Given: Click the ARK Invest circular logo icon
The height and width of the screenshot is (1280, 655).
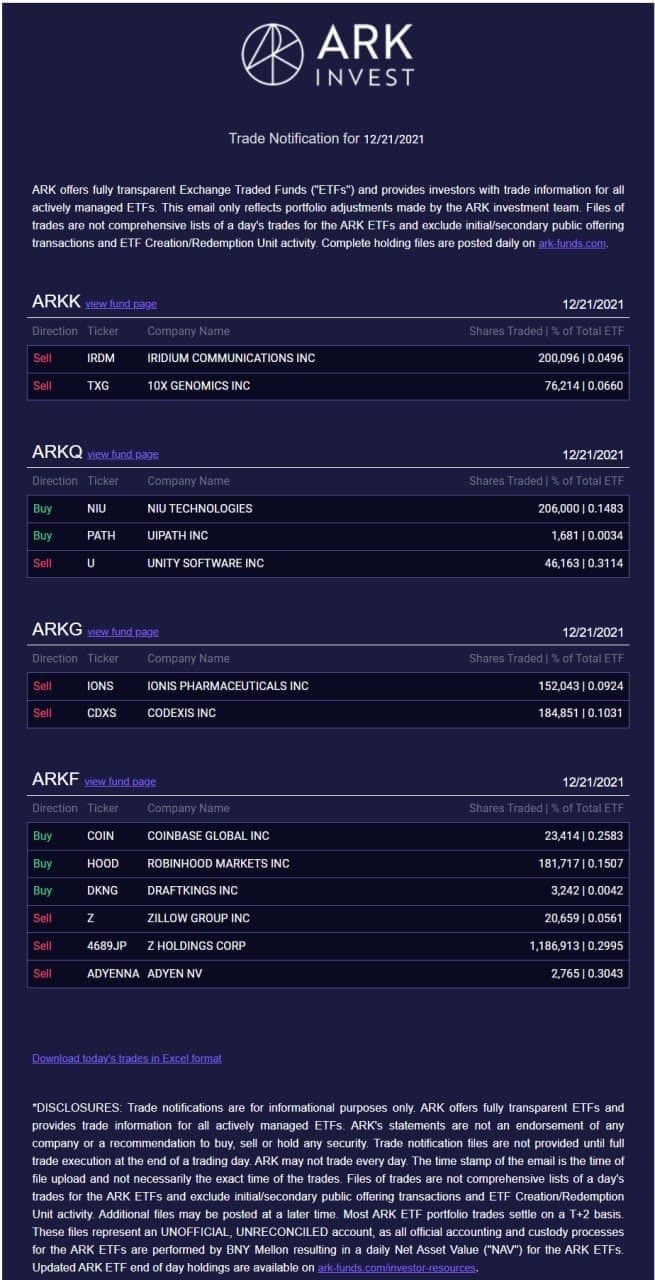Looking at the screenshot, I should coord(273,54).
